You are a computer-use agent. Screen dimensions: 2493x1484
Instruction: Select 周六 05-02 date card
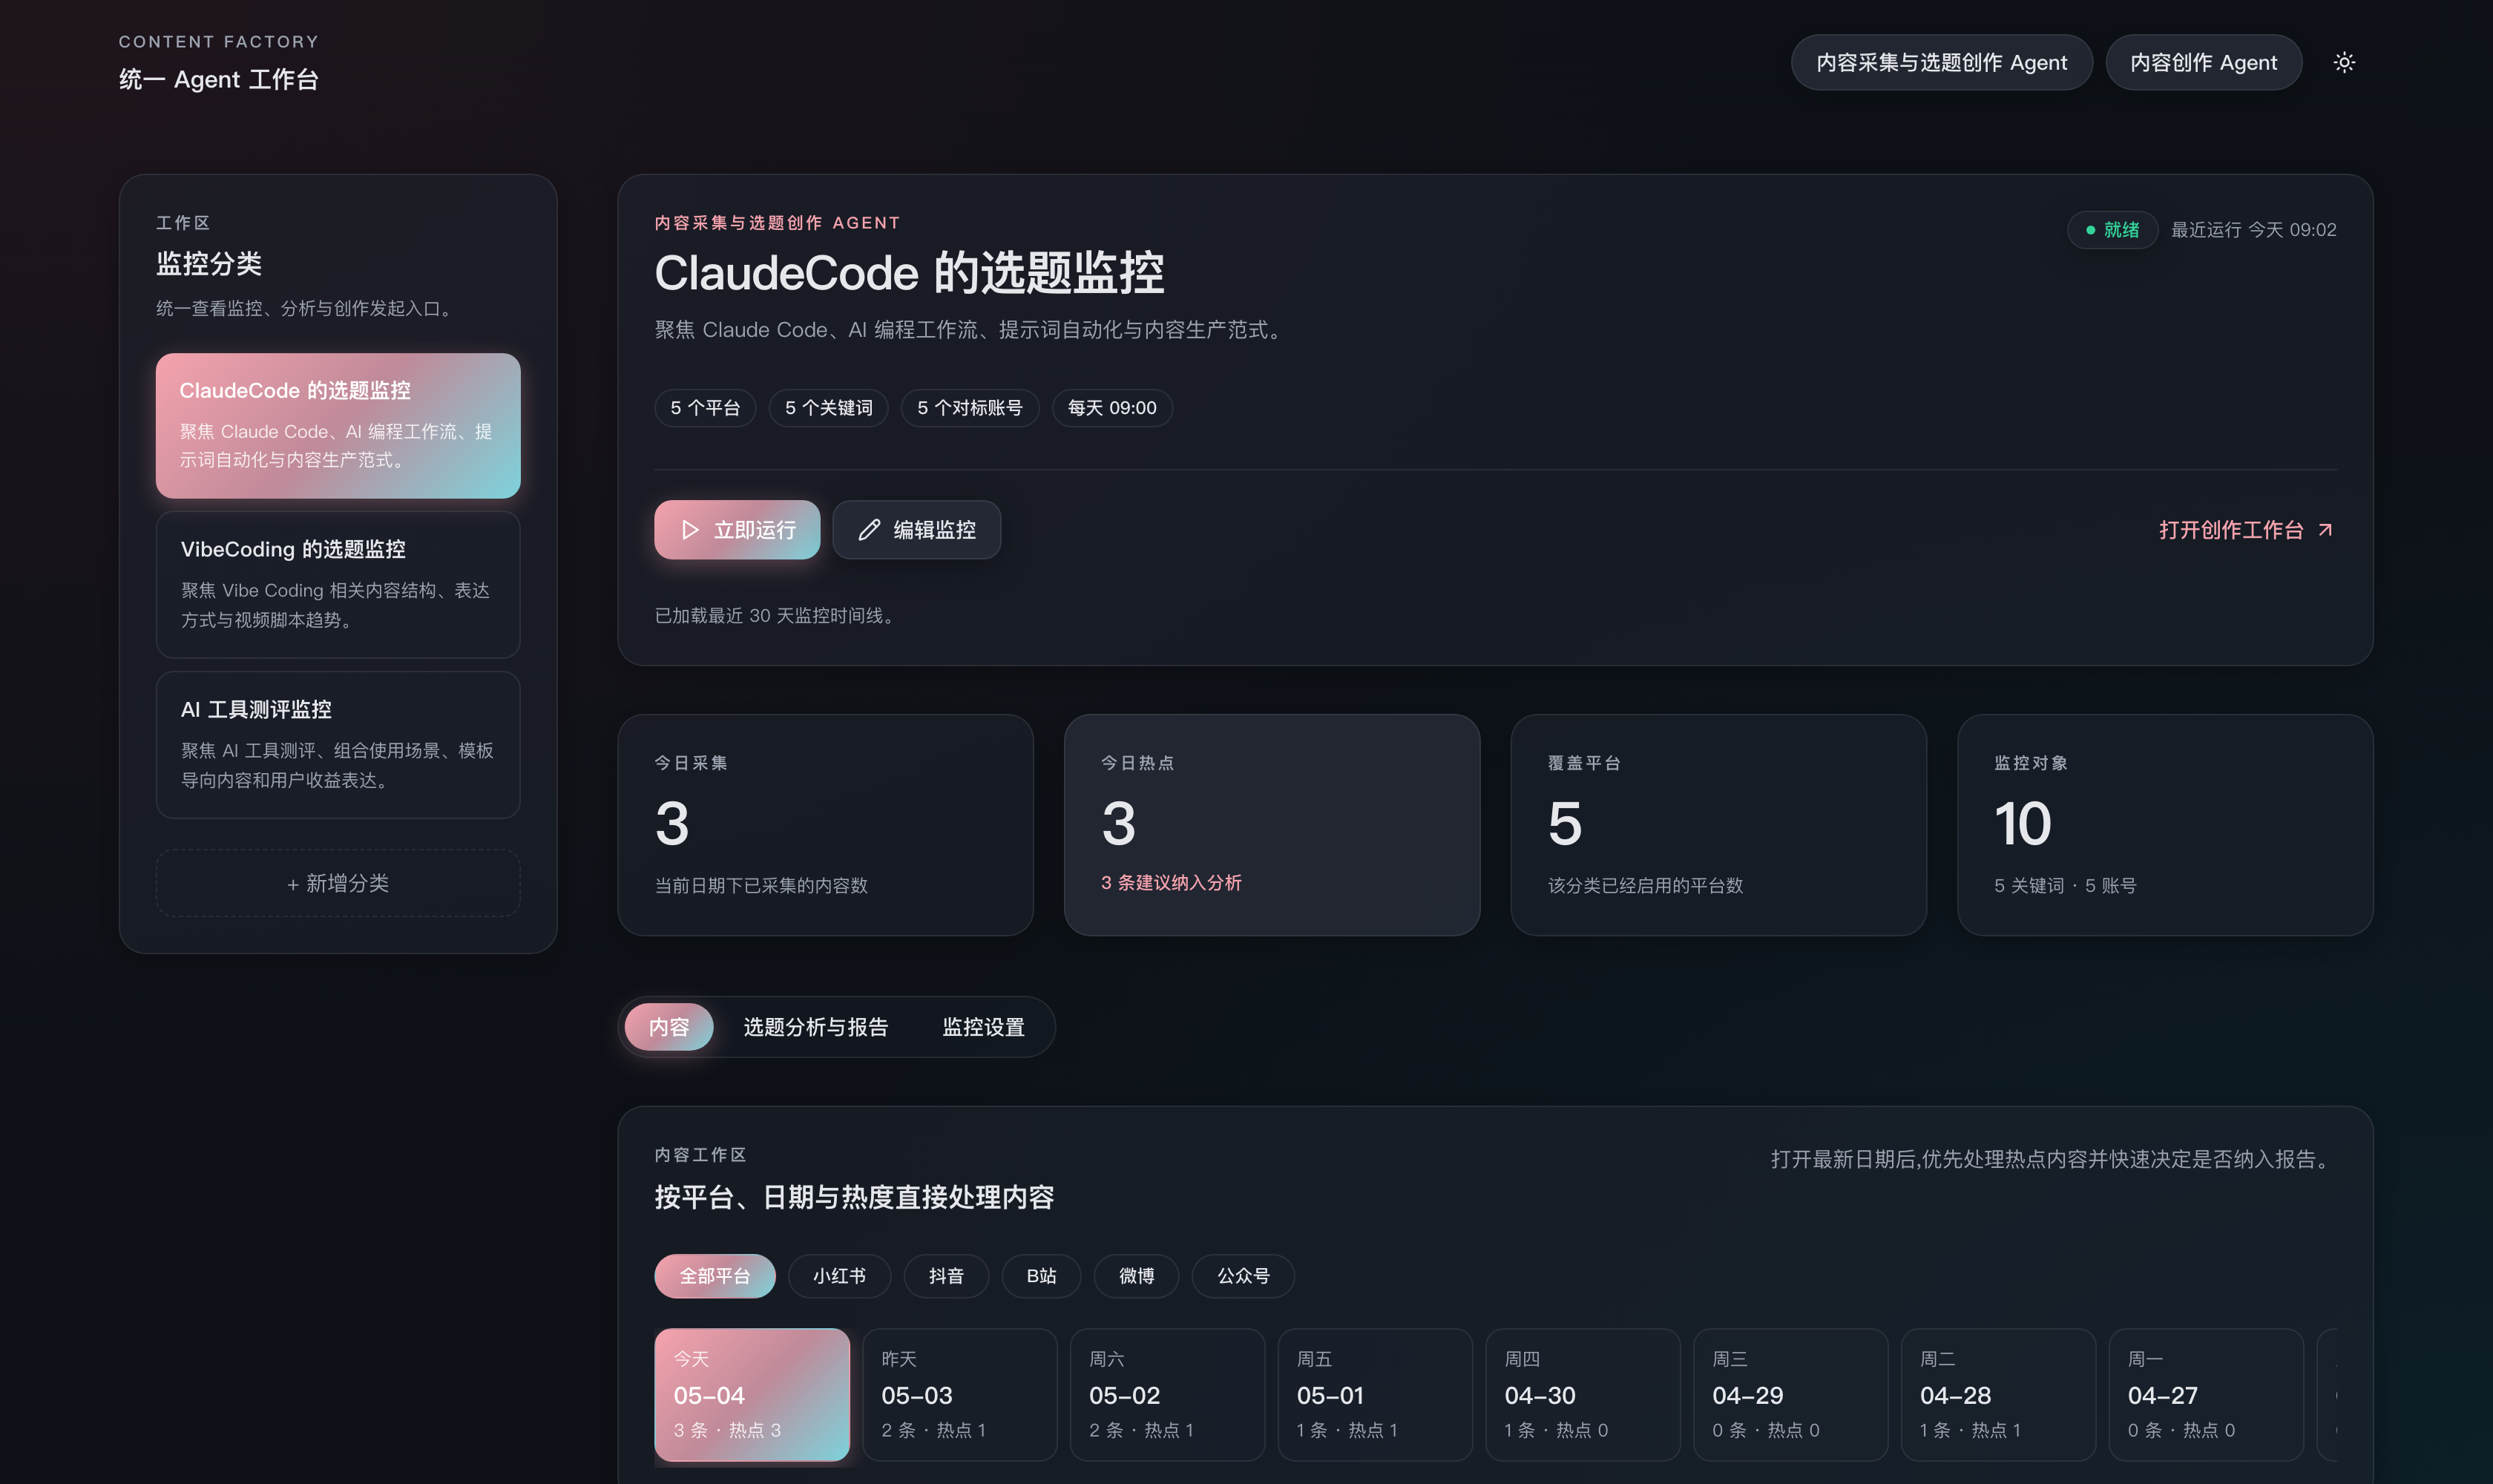click(x=1167, y=1394)
